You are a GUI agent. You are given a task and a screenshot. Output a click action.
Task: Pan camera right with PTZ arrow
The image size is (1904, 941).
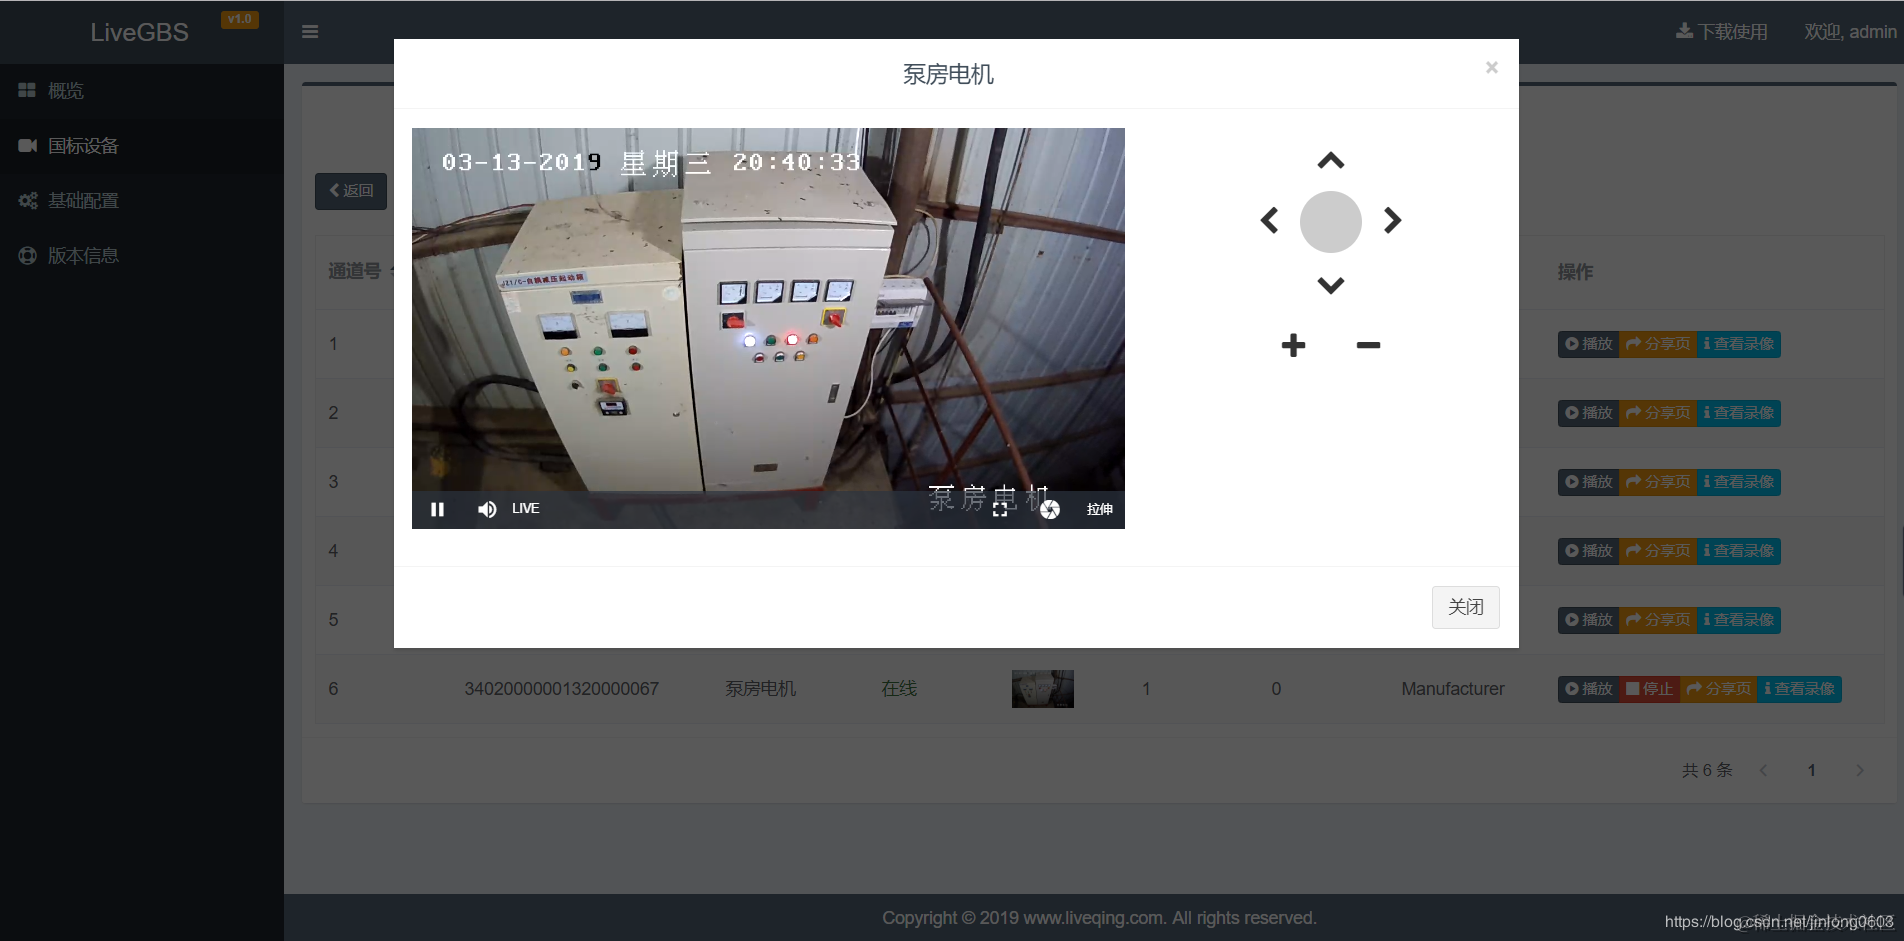tap(1392, 220)
